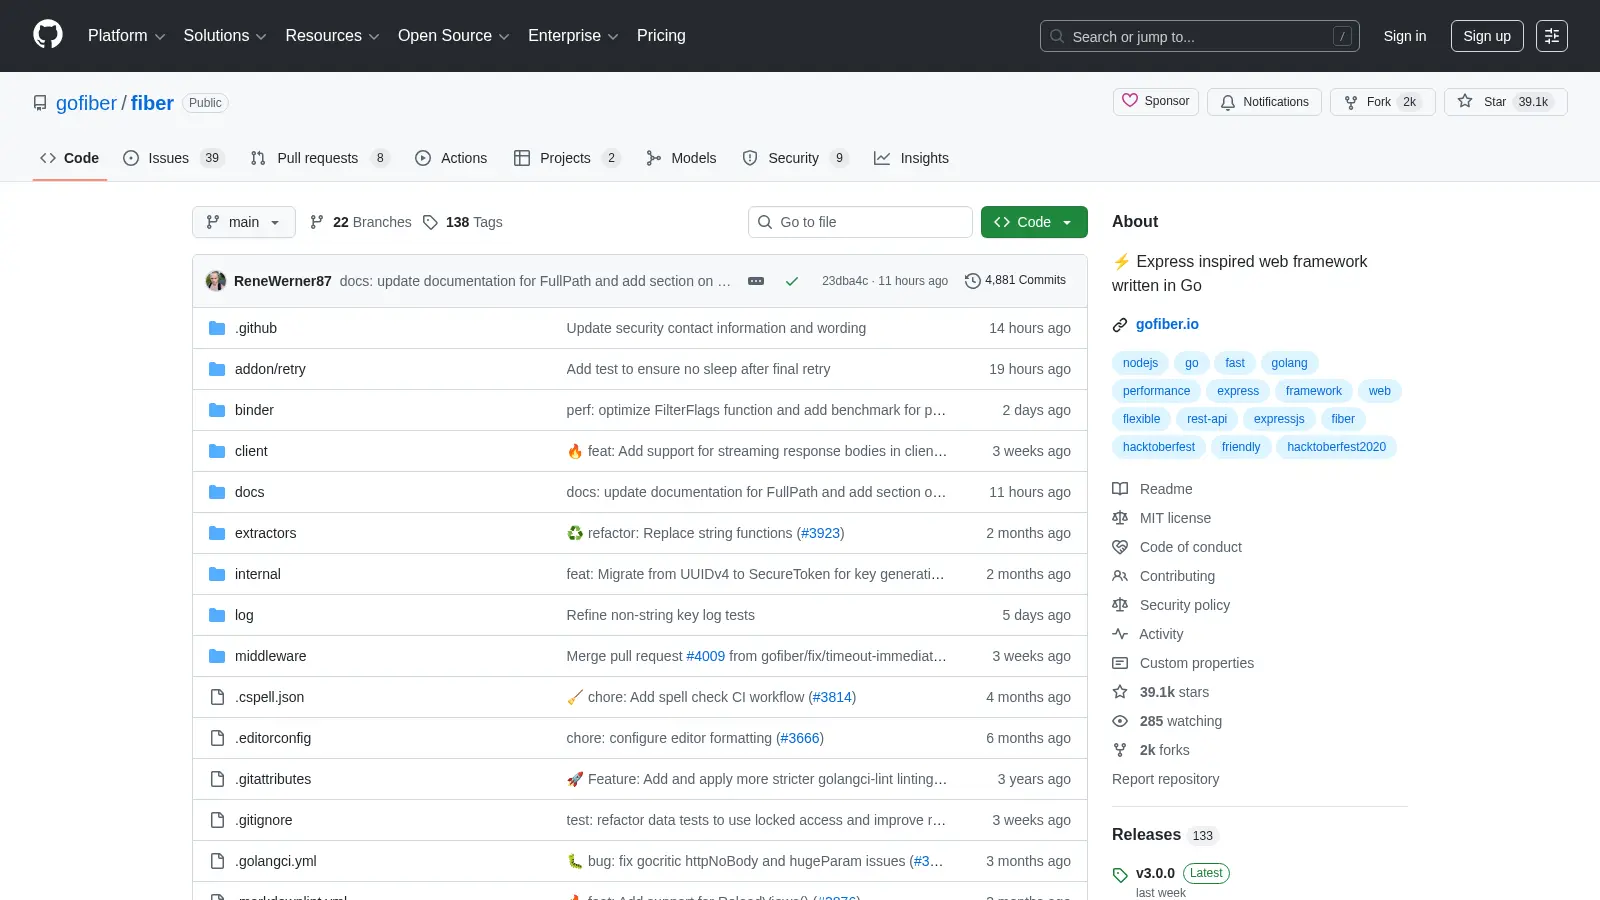The height and width of the screenshot is (900, 1600).
Task: Switch to the Issues tab
Action: tap(174, 158)
